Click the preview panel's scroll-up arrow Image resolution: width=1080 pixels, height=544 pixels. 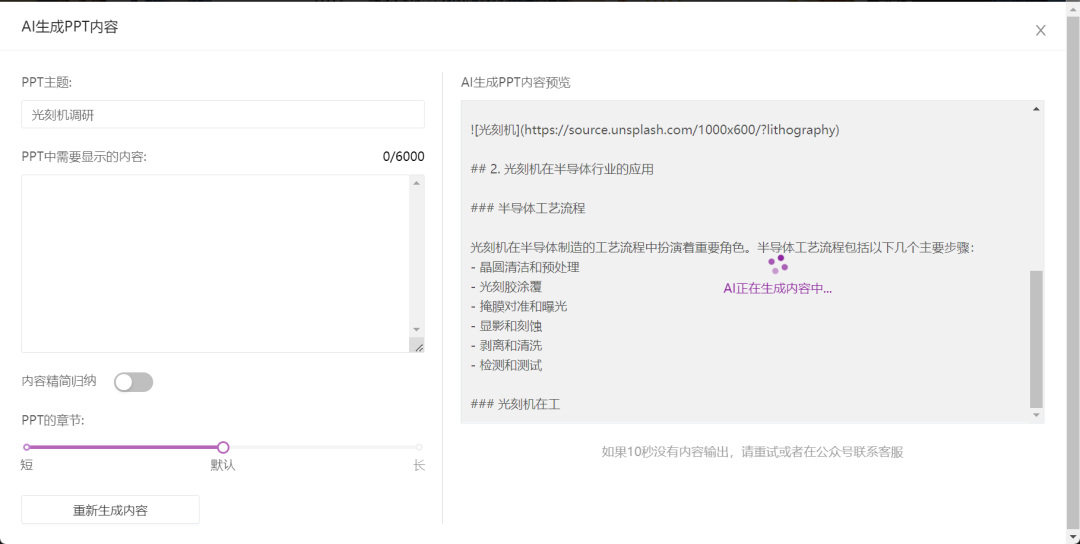[x=1036, y=108]
